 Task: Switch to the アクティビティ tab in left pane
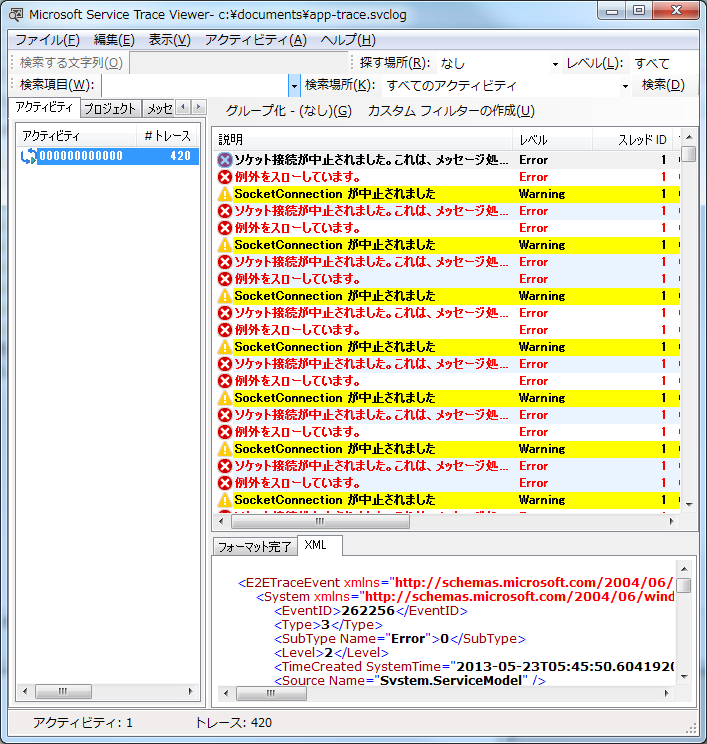tap(44, 107)
